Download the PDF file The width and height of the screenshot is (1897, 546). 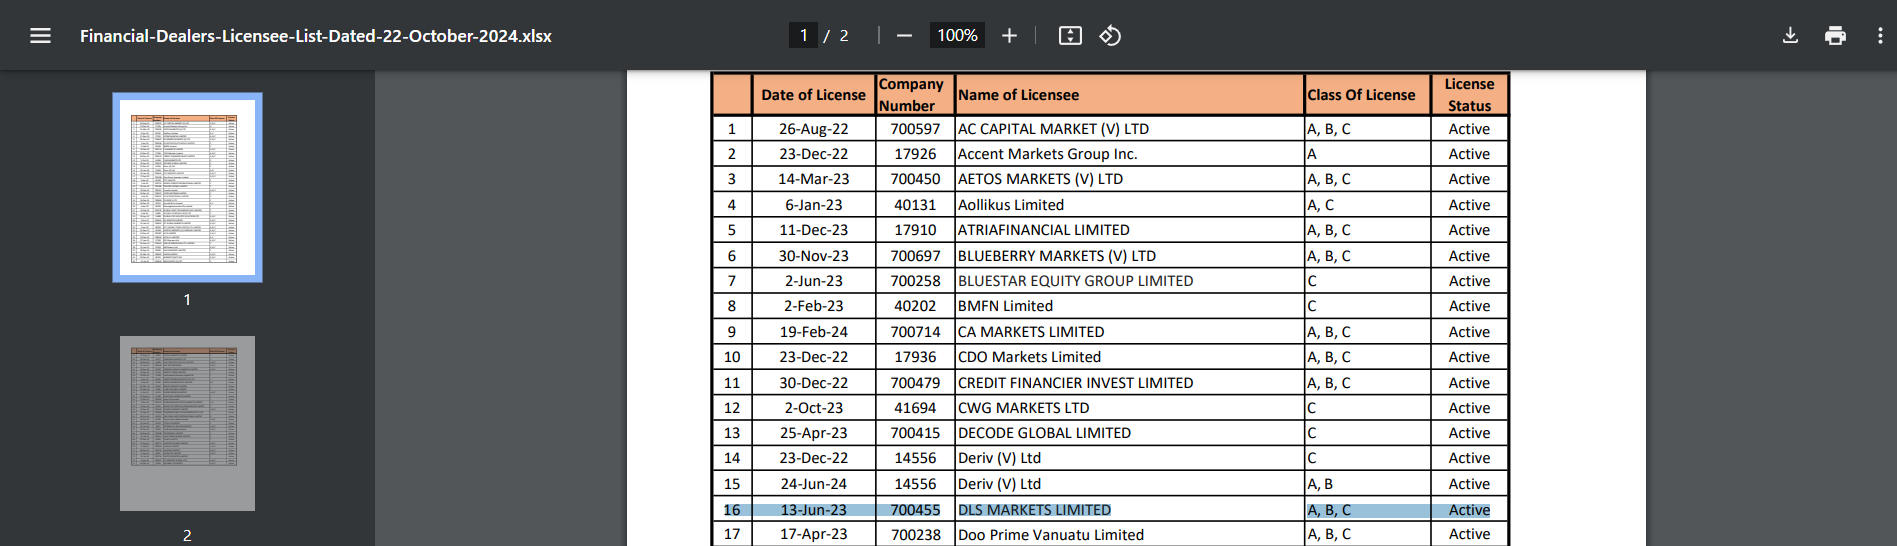pos(1790,36)
